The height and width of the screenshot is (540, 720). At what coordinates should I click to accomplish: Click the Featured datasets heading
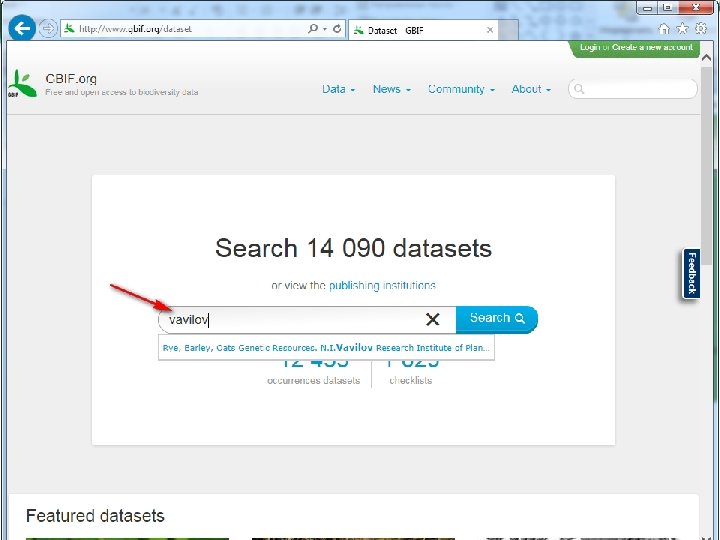point(95,516)
